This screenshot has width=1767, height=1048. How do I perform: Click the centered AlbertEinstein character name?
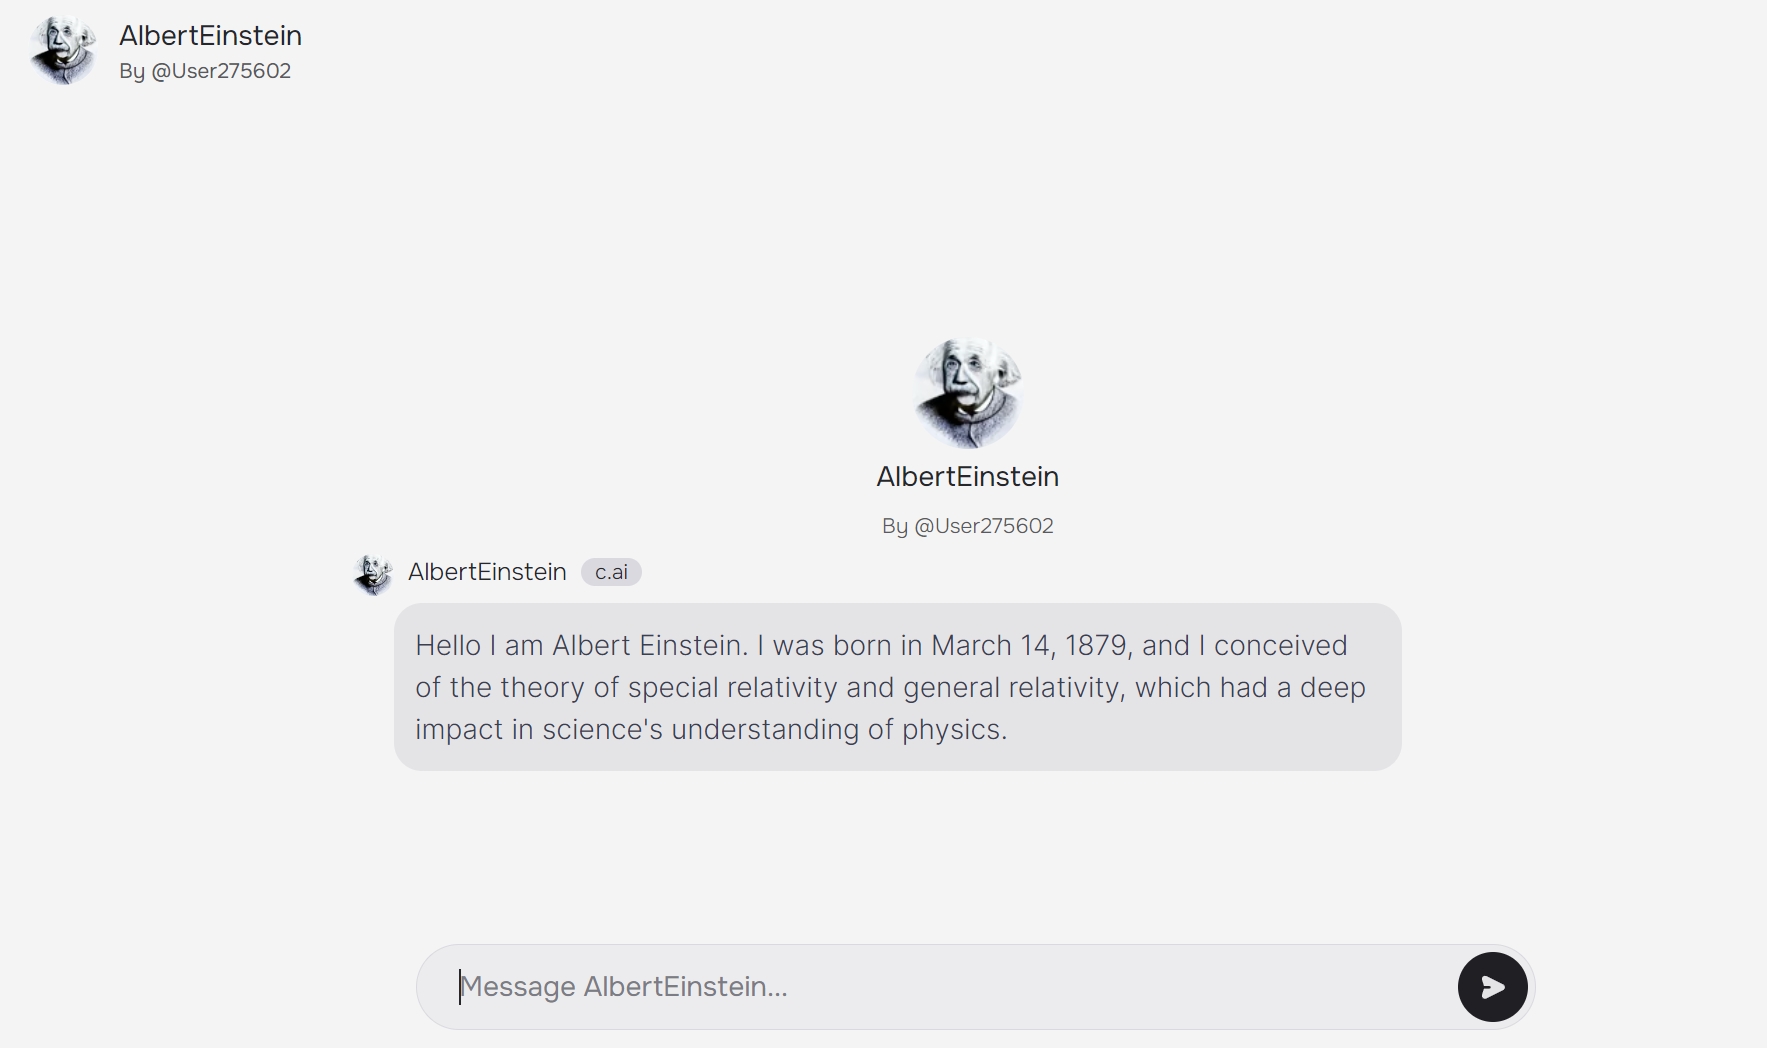967,476
